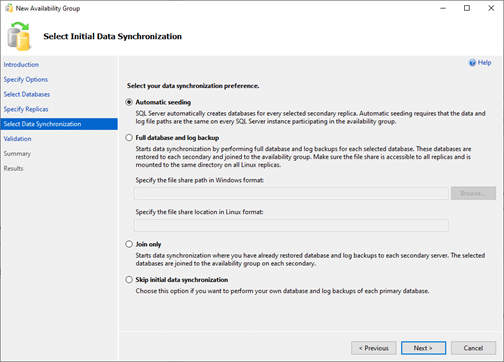Pick Skip initial data synchronization
The height and width of the screenshot is (362, 504).
pos(129,279)
